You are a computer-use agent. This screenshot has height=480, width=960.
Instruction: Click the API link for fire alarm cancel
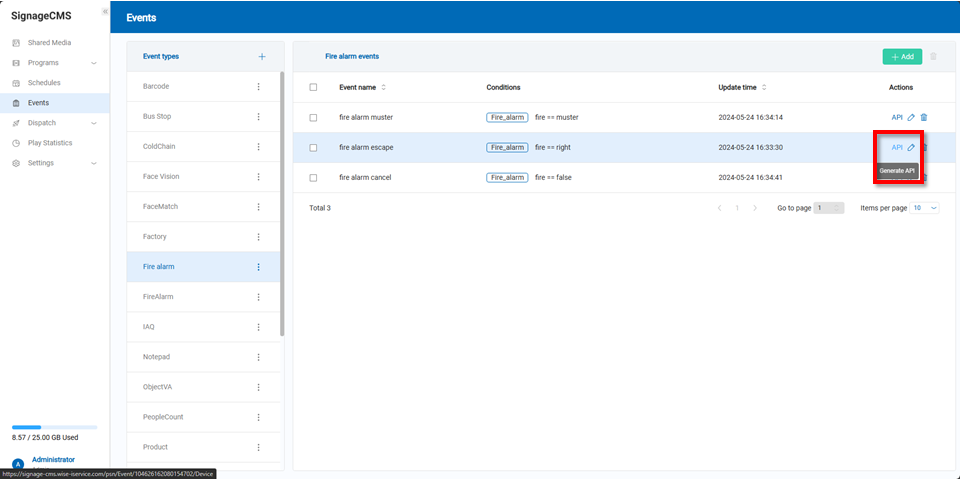(x=897, y=177)
